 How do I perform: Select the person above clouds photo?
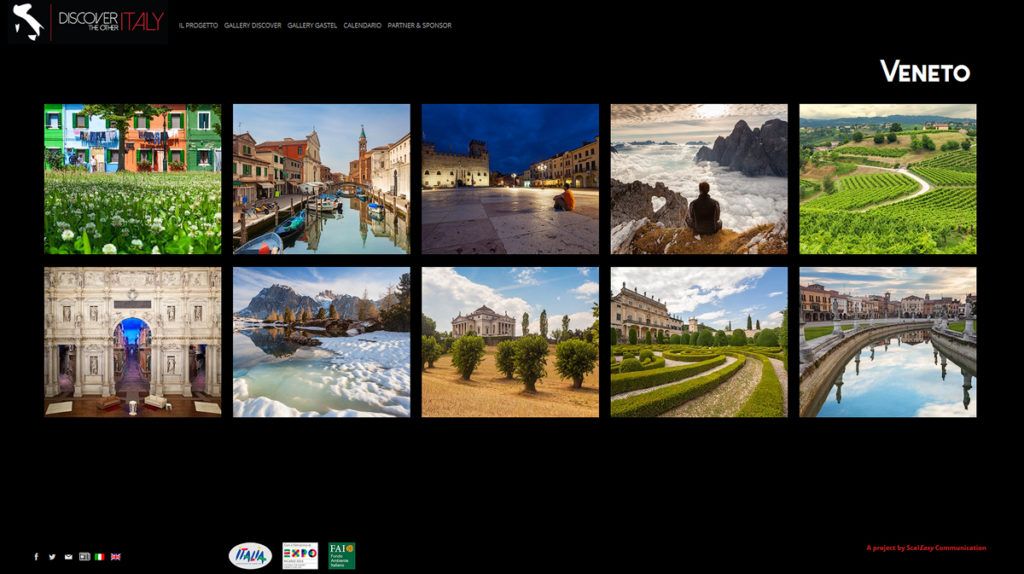[x=699, y=179]
